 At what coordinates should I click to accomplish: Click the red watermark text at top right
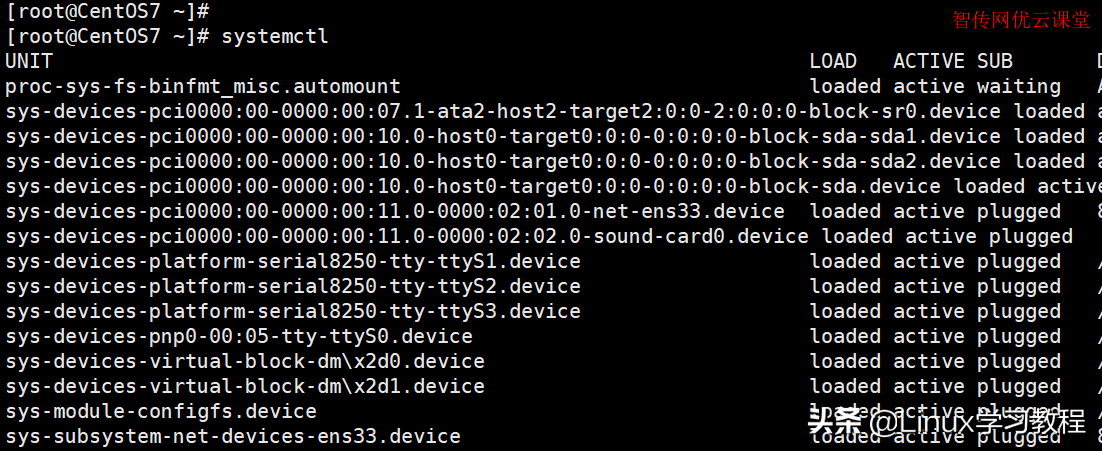click(1020, 20)
